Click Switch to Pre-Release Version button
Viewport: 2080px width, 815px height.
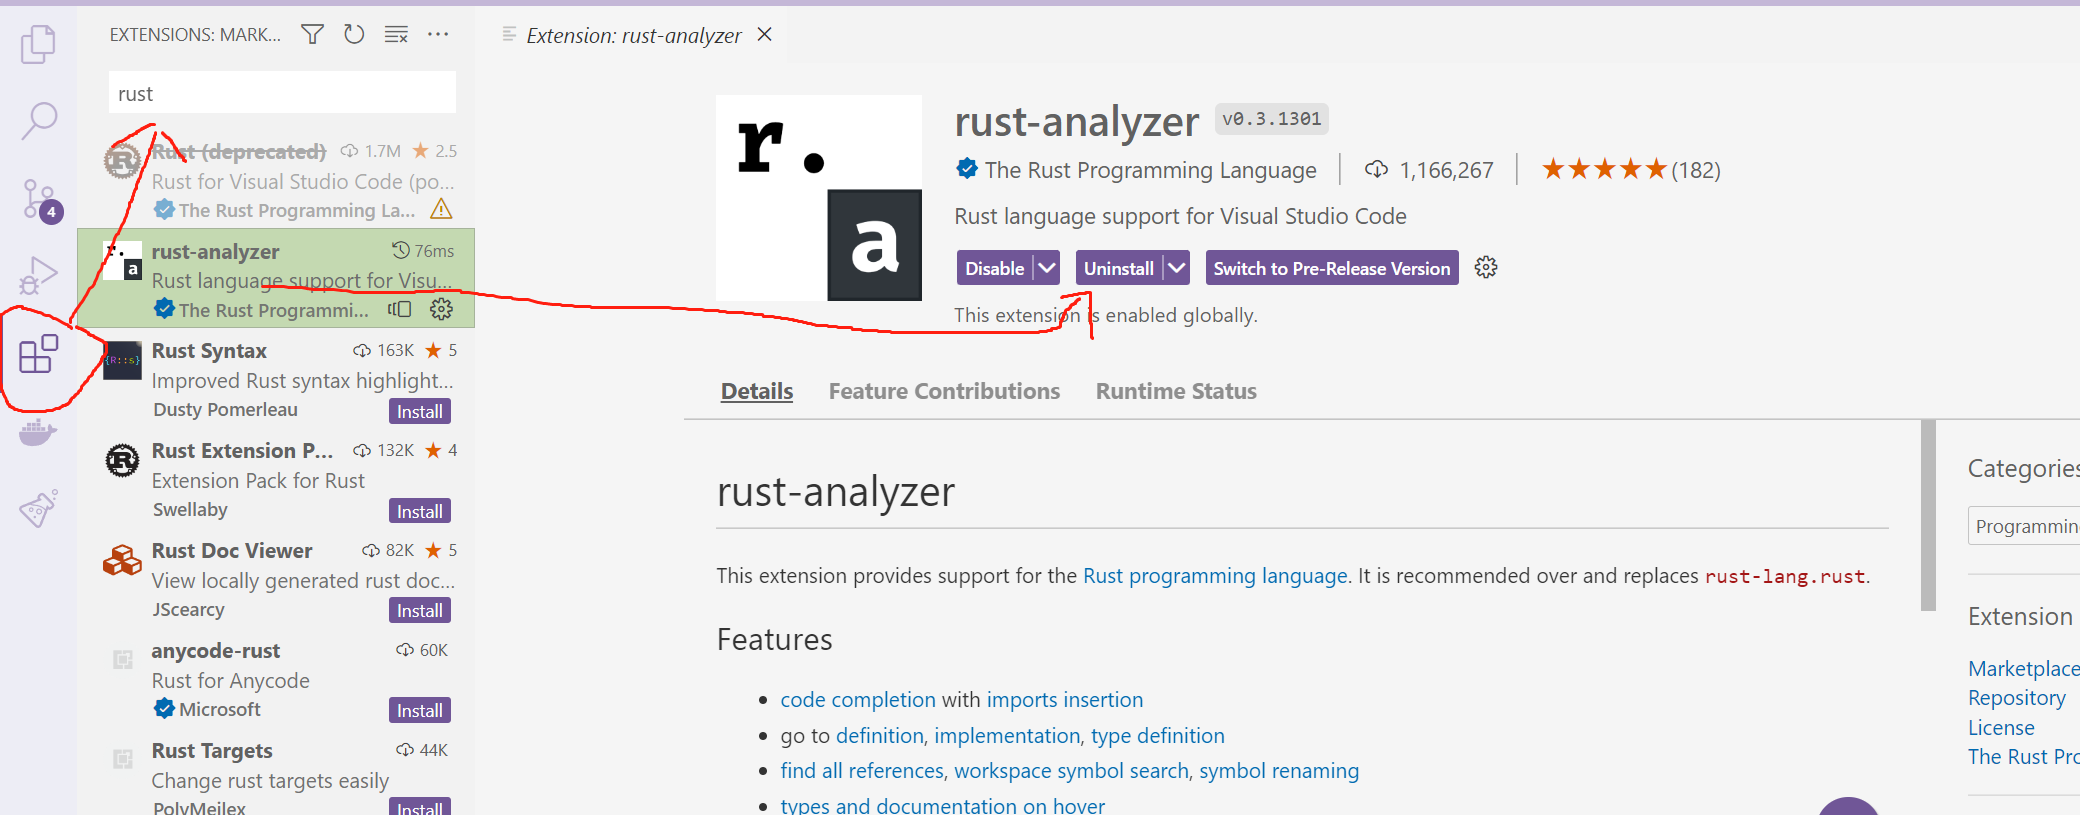(1332, 268)
